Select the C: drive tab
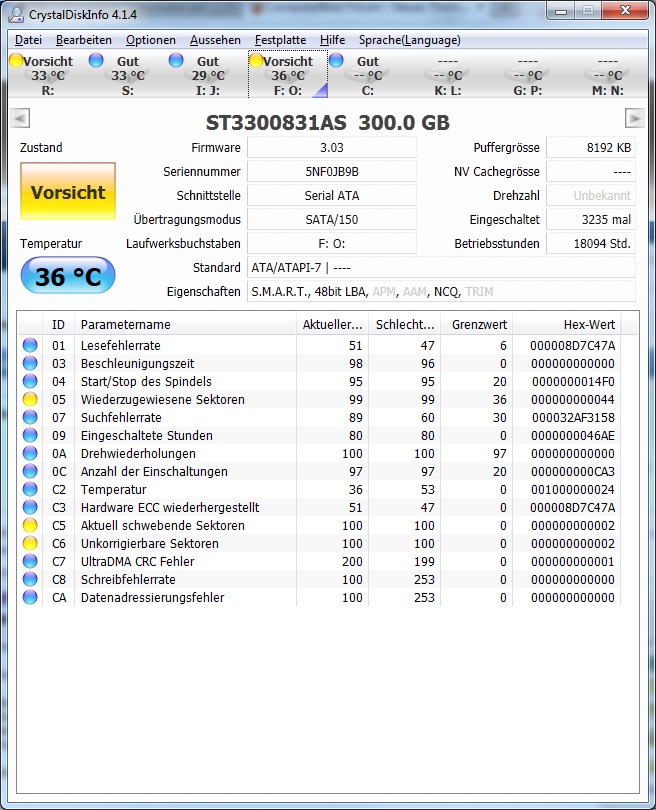Screen dimensions: 656x810 point(368,75)
